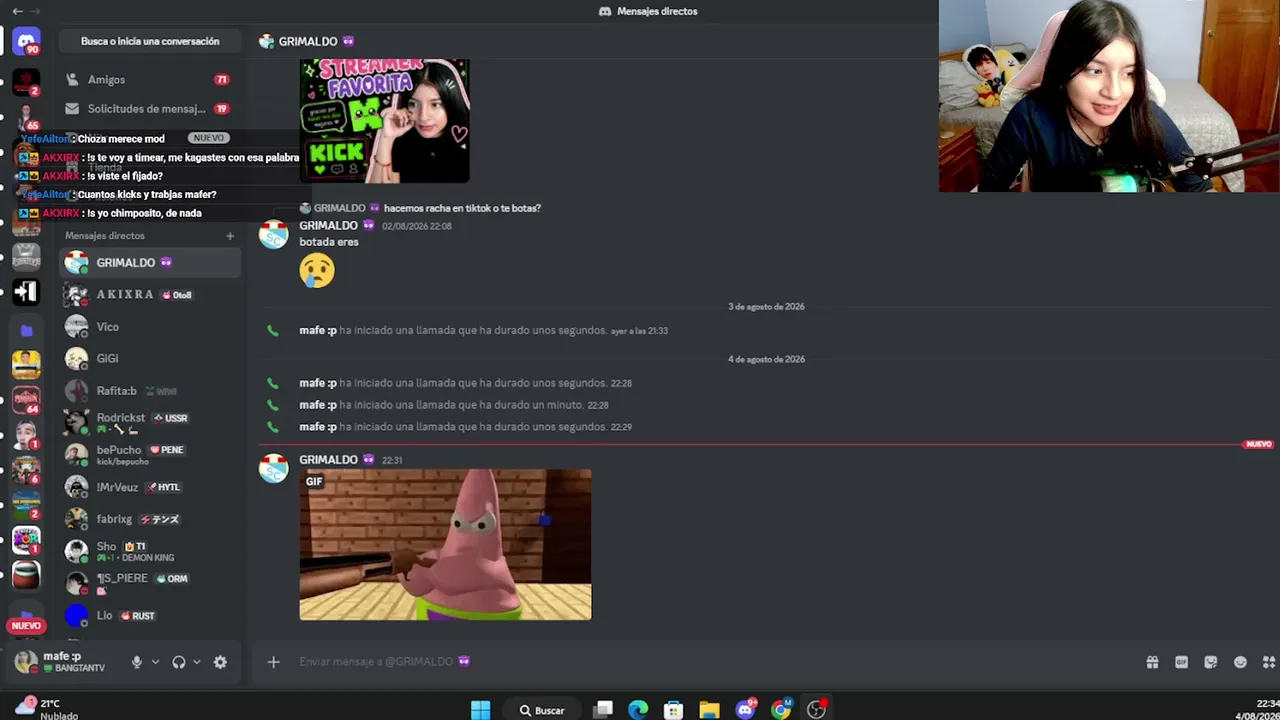This screenshot has width=1280, height=720.
Task: Open the Amigos tab
Action: [x=149, y=80]
